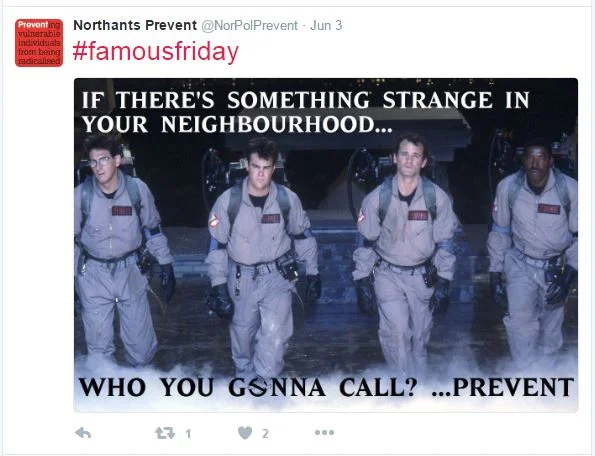Retweet this post using the retweet icon
595x456 pixels.
tap(165, 433)
